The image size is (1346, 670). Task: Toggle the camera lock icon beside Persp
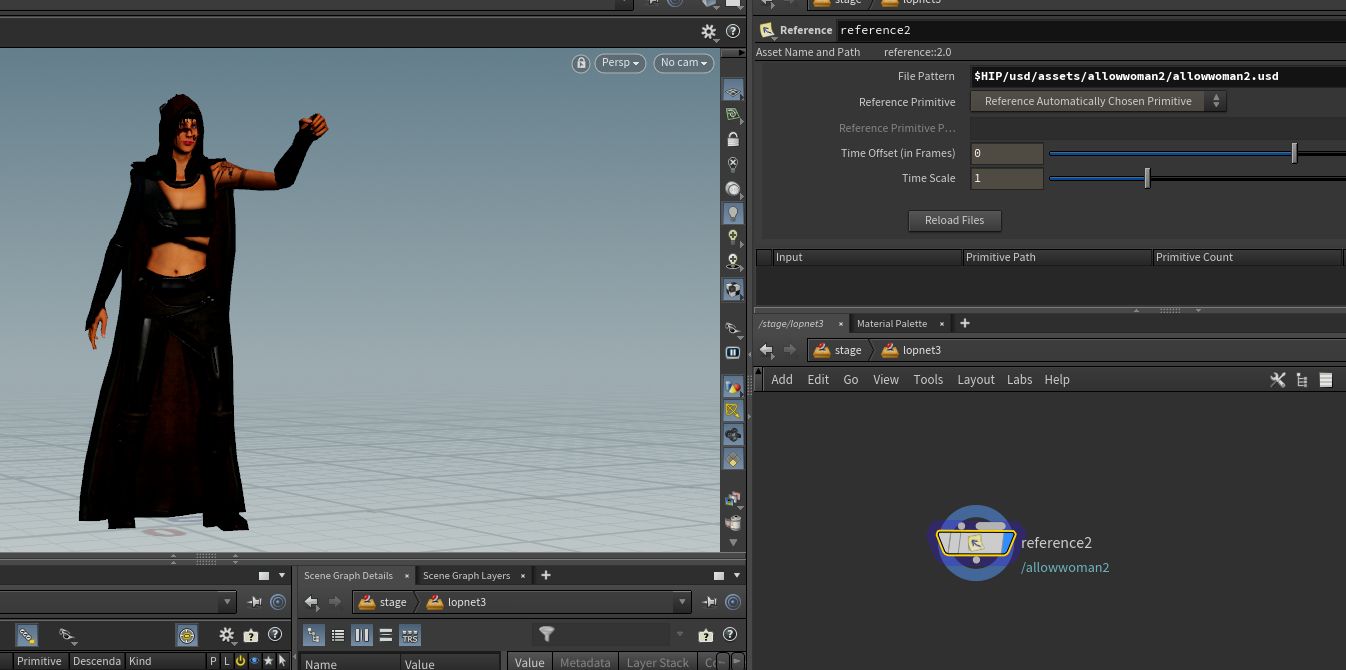coord(580,63)
